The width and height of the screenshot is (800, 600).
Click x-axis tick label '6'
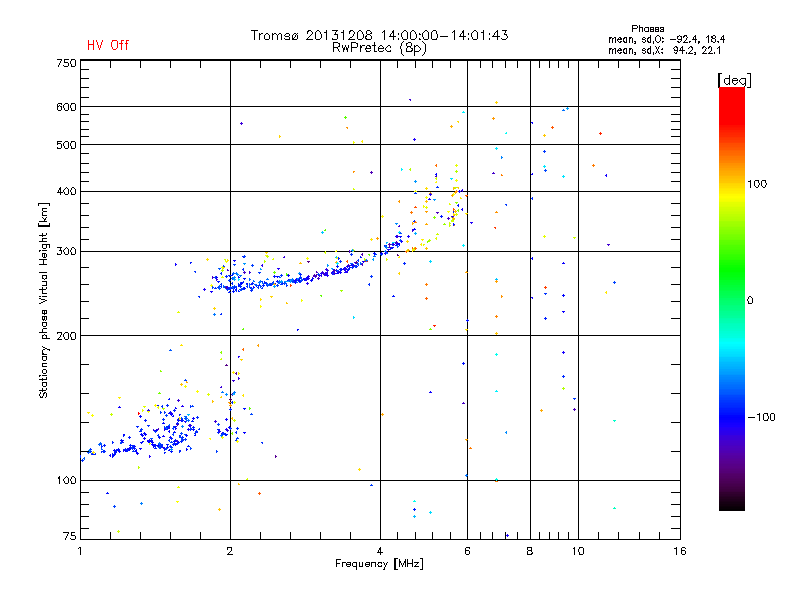[467, 551]
